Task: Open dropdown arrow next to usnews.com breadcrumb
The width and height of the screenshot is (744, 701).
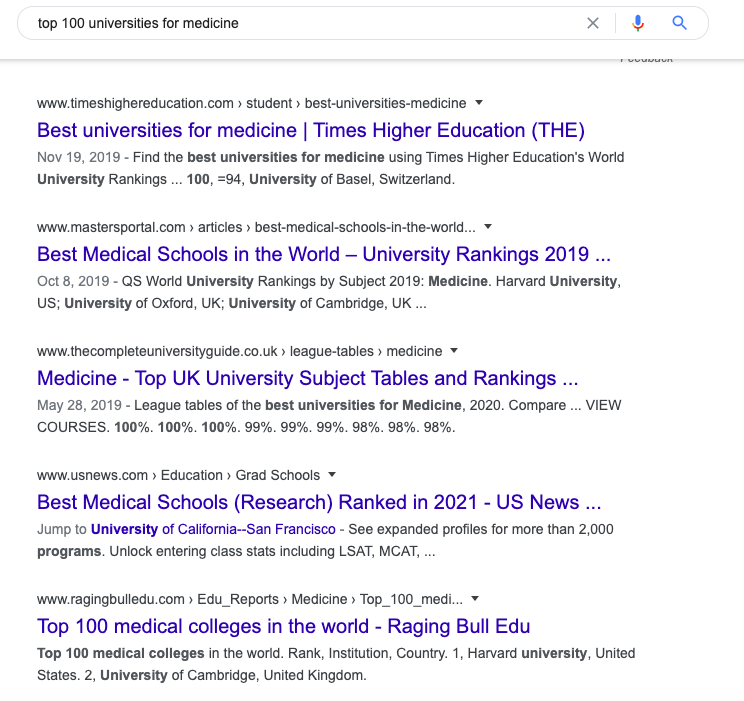Action: click(332, 474)
